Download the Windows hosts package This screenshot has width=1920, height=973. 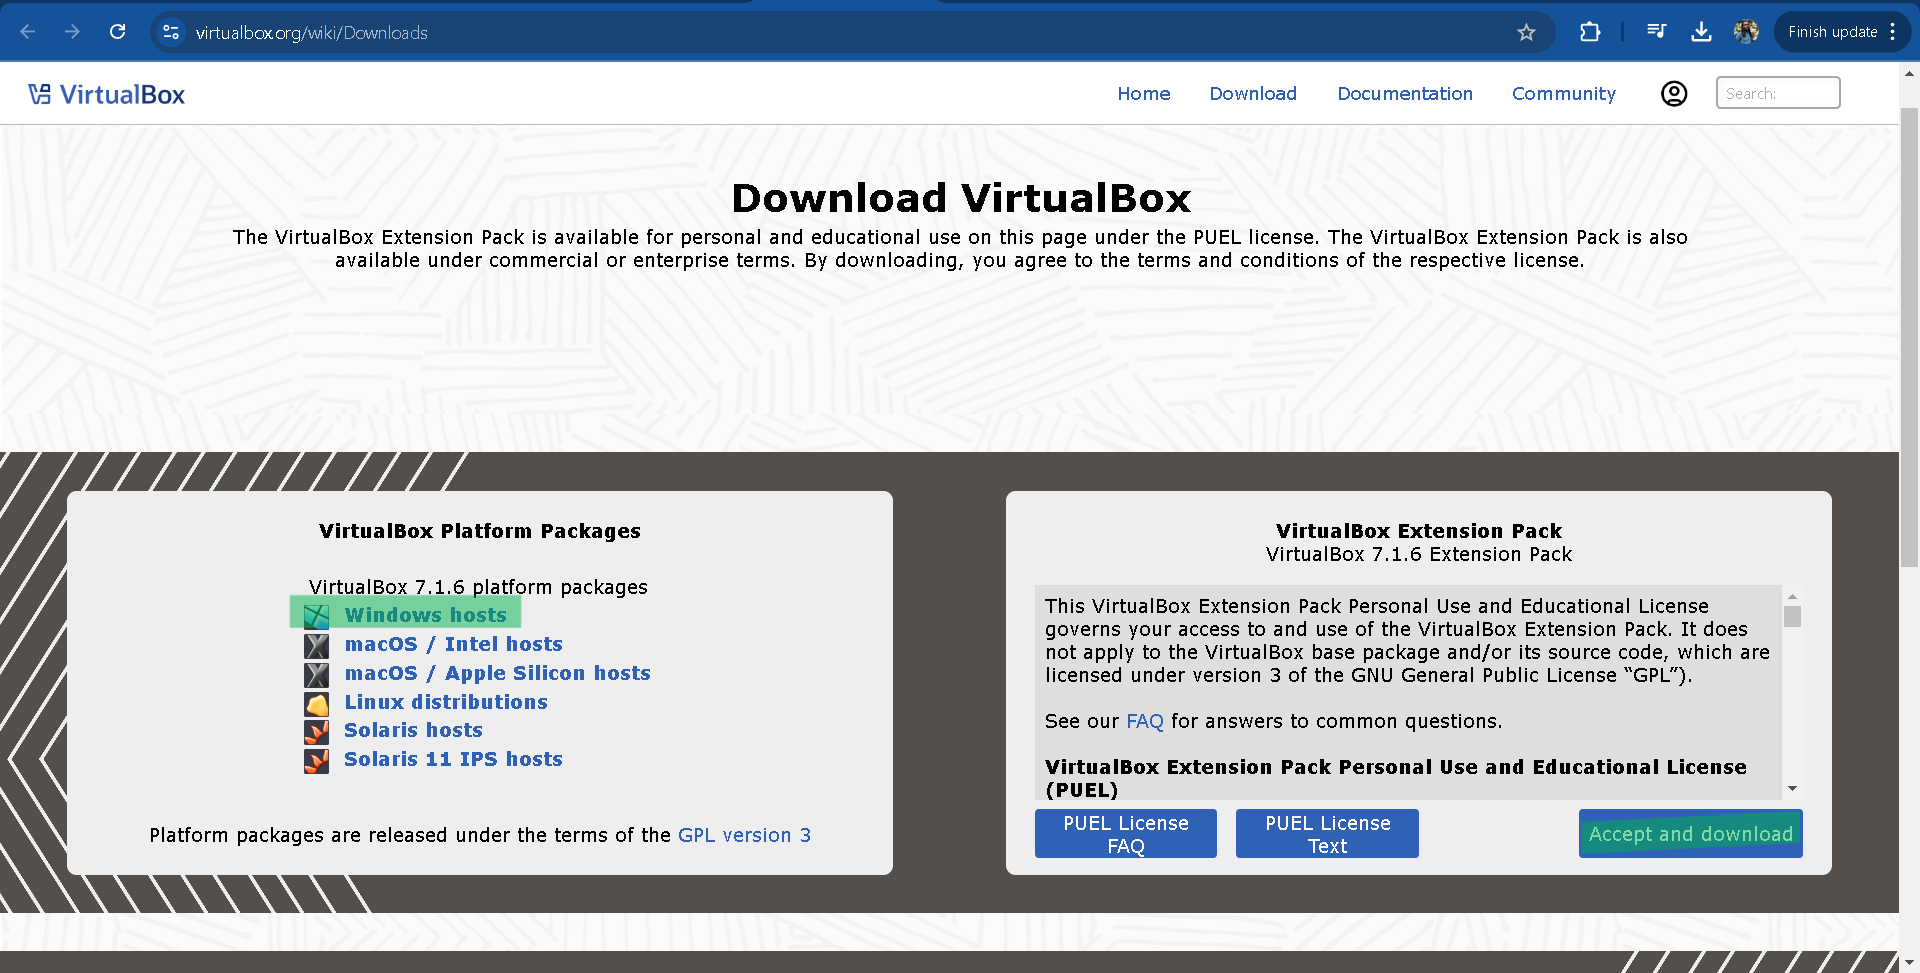point(426,615)
